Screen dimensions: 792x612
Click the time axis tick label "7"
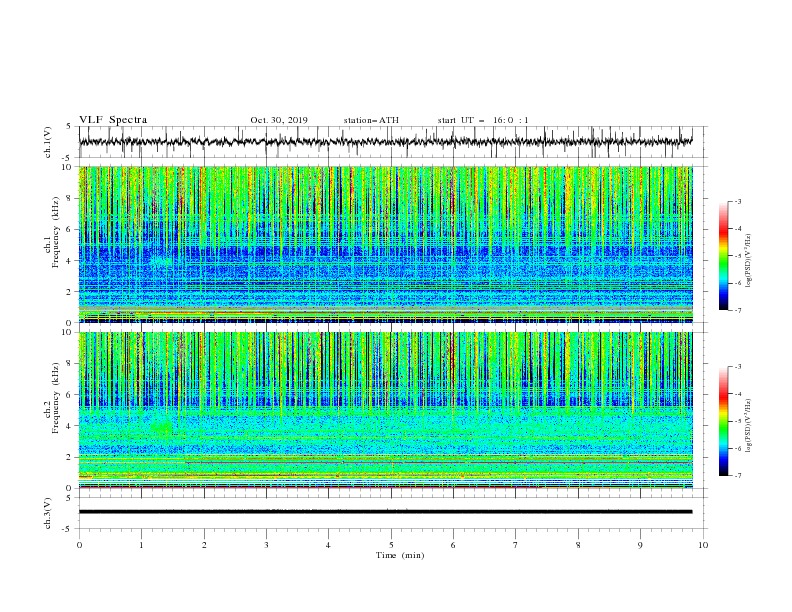[516, 545]
